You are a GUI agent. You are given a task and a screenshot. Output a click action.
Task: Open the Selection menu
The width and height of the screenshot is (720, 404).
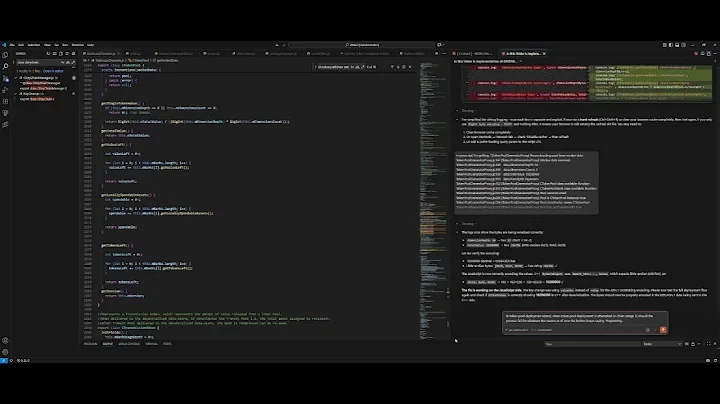pyautogui.click(x=34, y=45)
